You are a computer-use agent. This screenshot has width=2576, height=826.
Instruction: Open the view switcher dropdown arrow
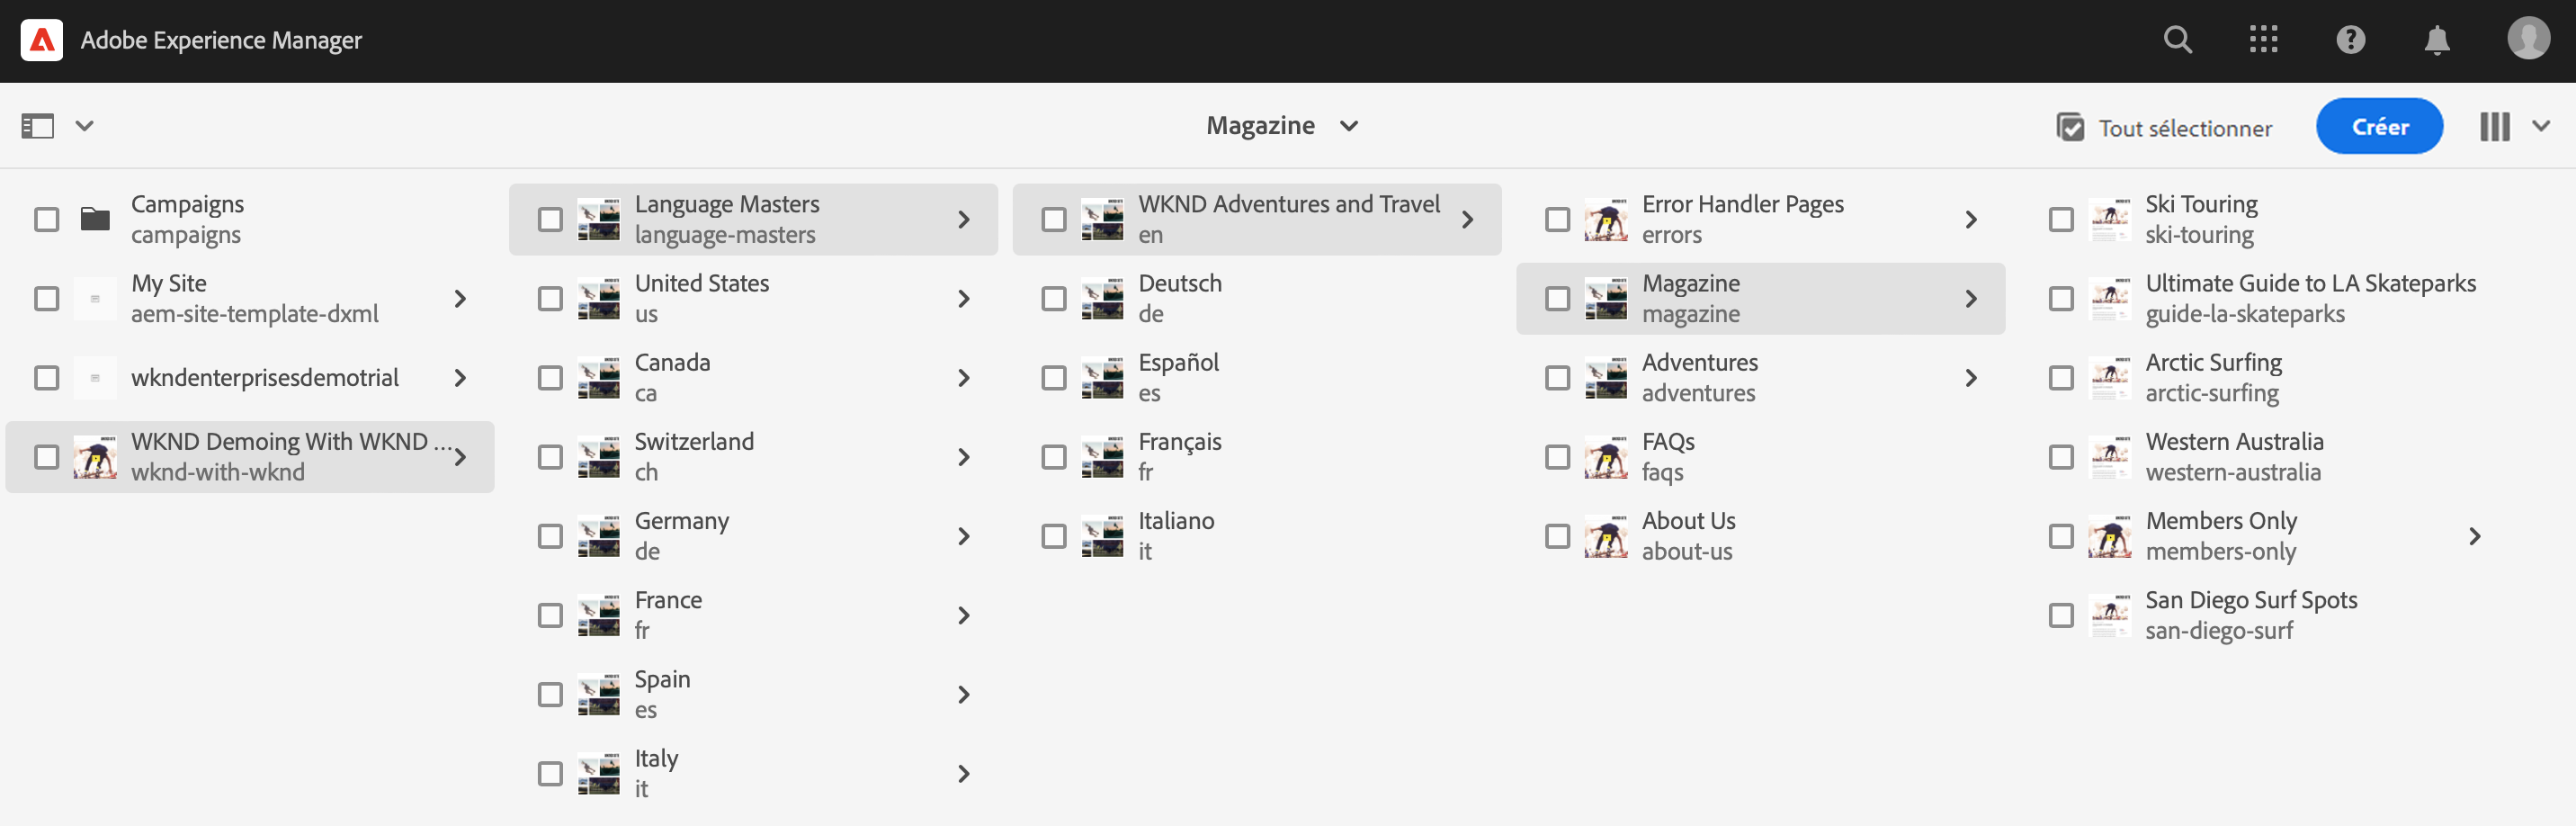pyautogui.click(x=2541, y=126)
